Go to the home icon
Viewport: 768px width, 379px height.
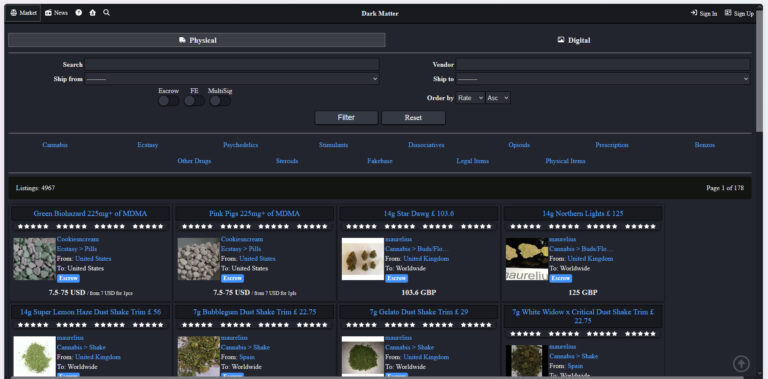coord(92,13)
